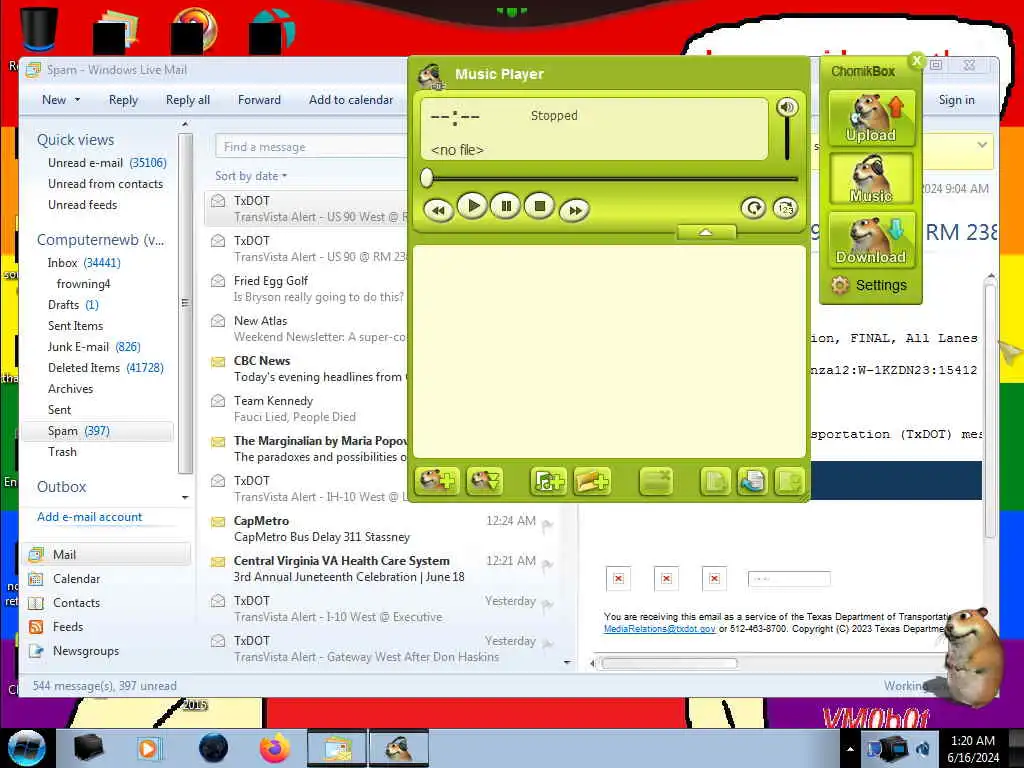Skip forward with the fast-forward button
The height and width of the screenshot is (768, 1024).
pyautogui.click(x=574, y=210)
